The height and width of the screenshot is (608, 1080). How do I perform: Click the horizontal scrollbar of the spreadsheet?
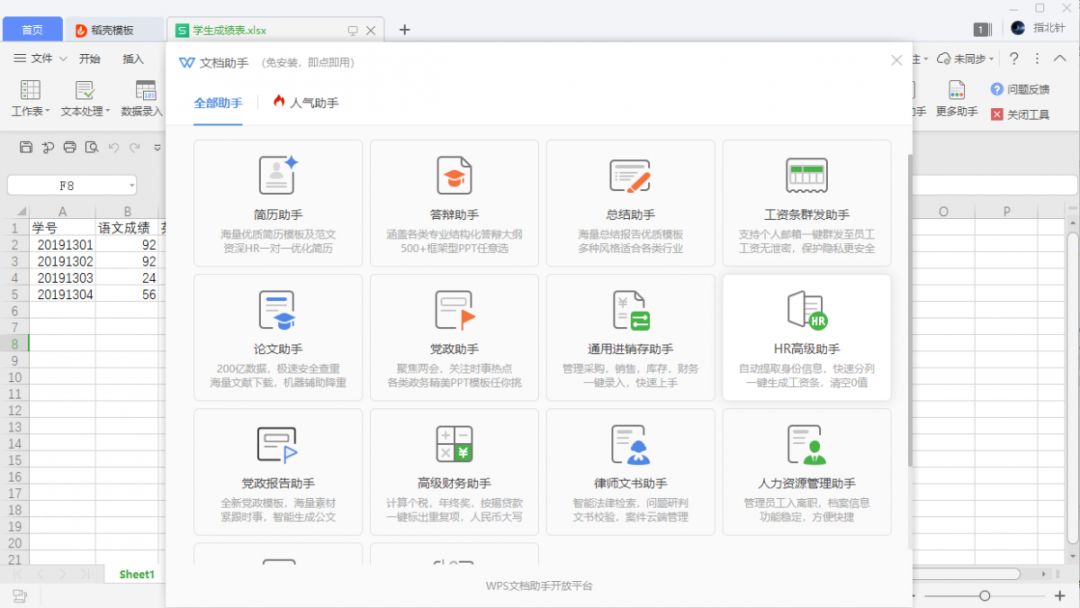[964, 574]
